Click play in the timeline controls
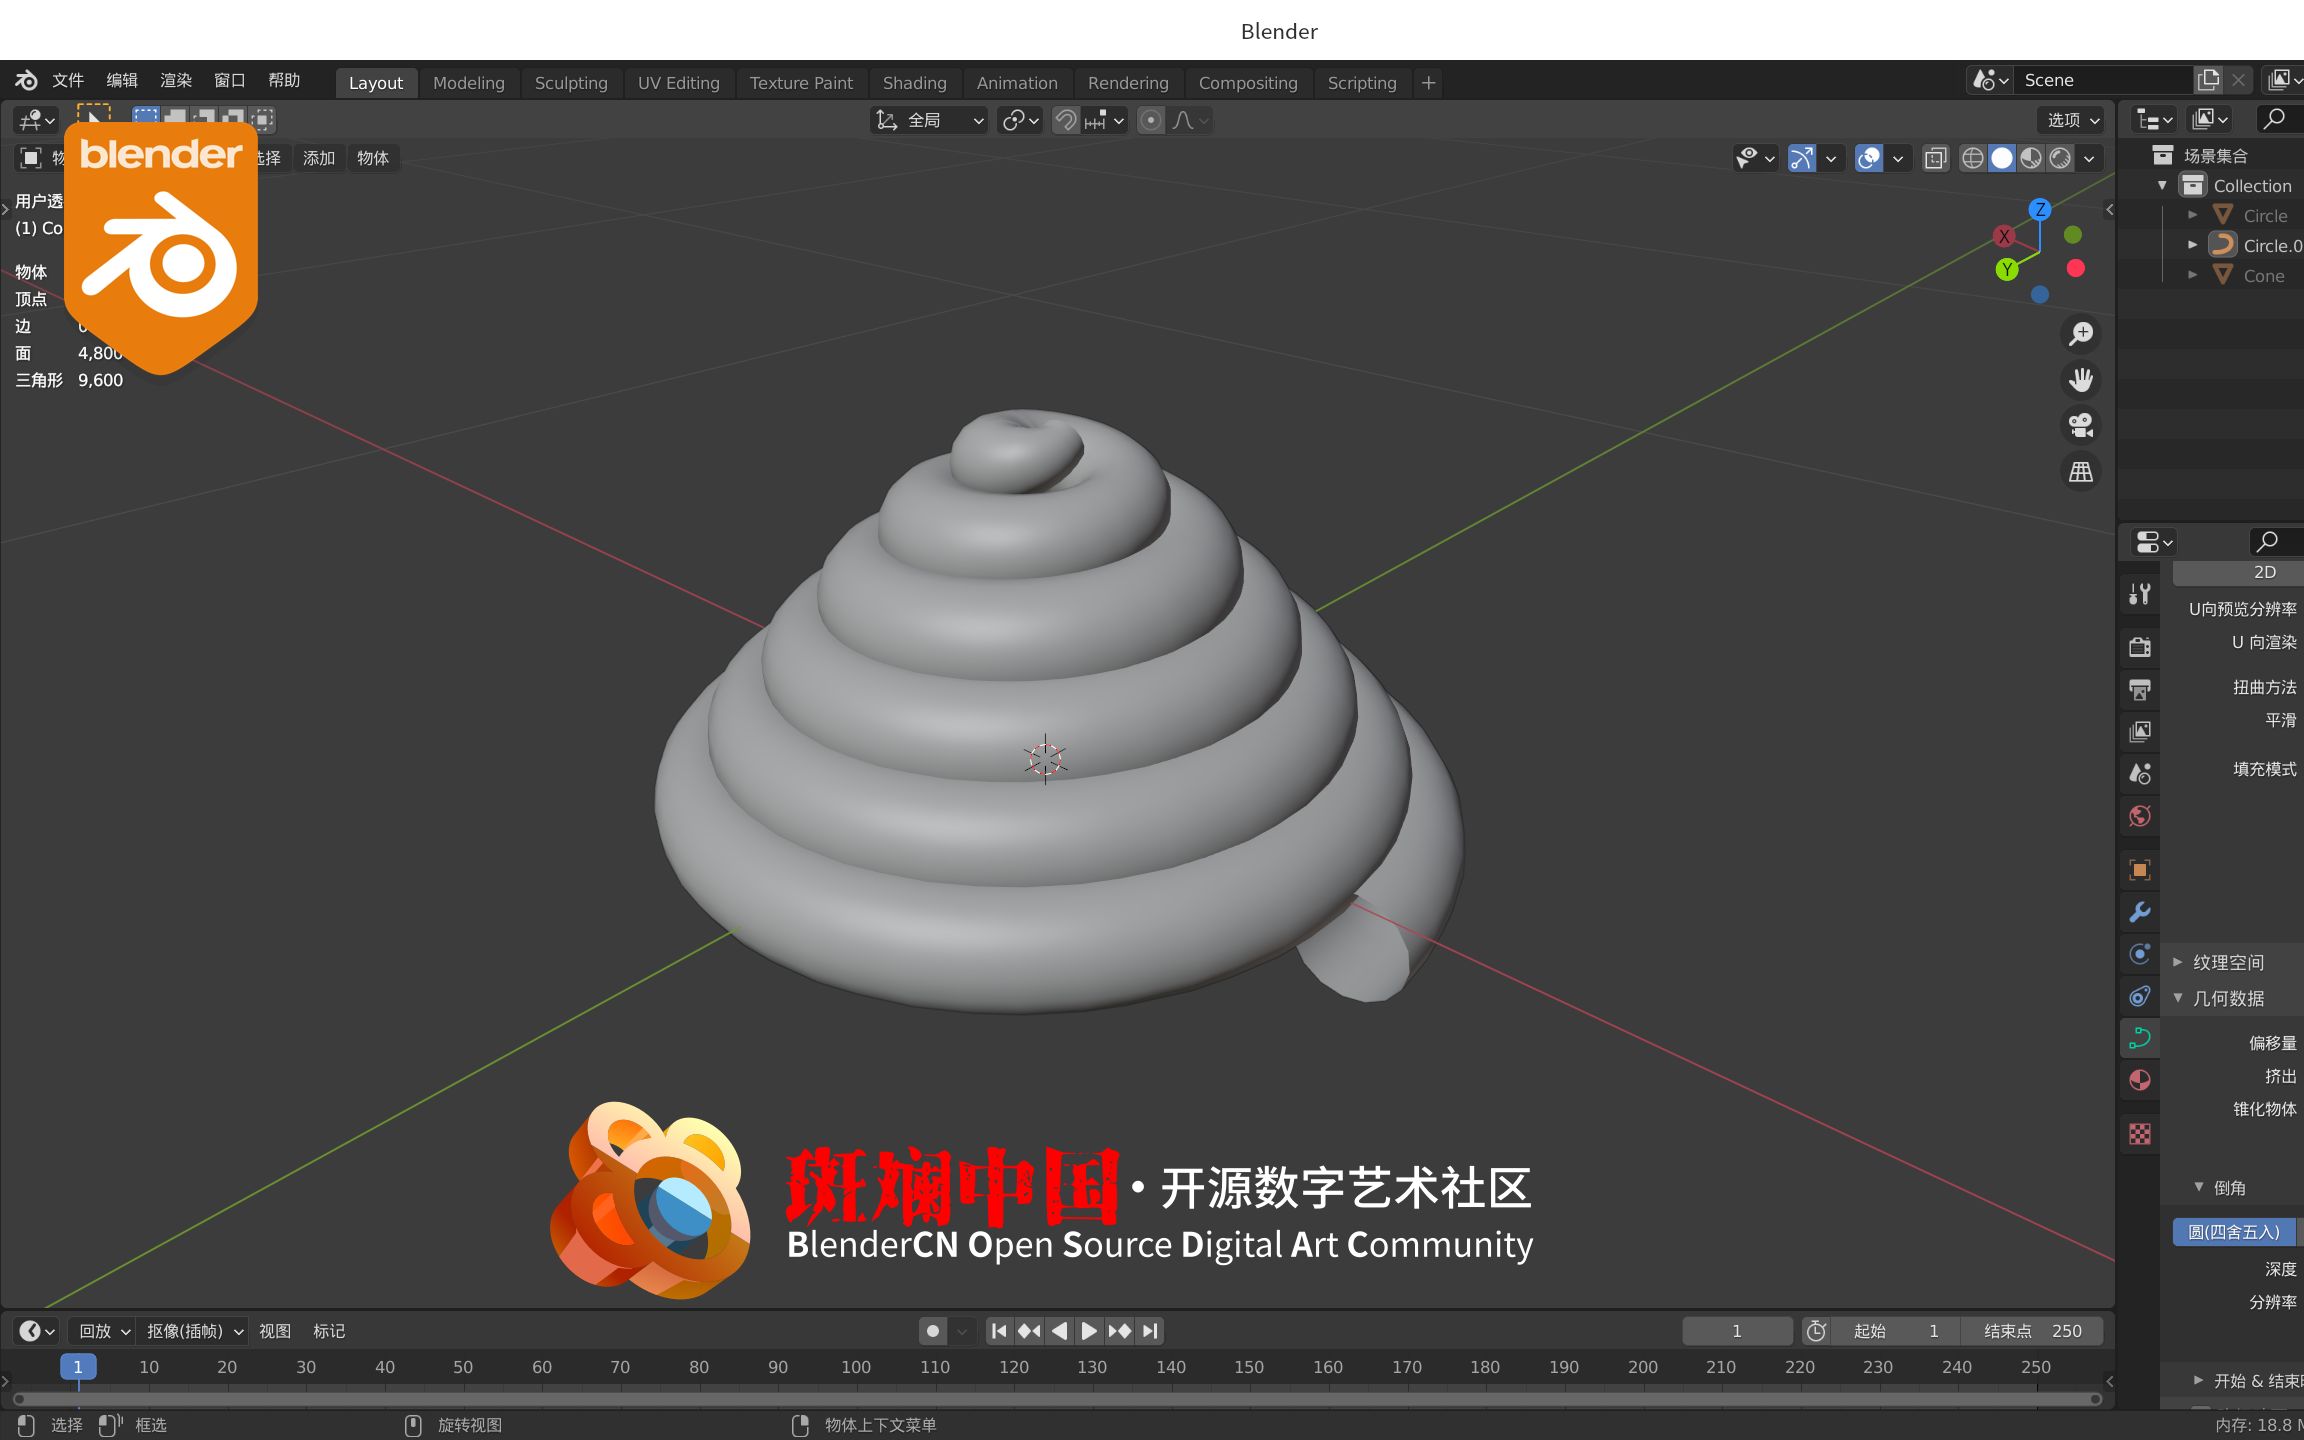2304x1440 pixels. 1088,1331
